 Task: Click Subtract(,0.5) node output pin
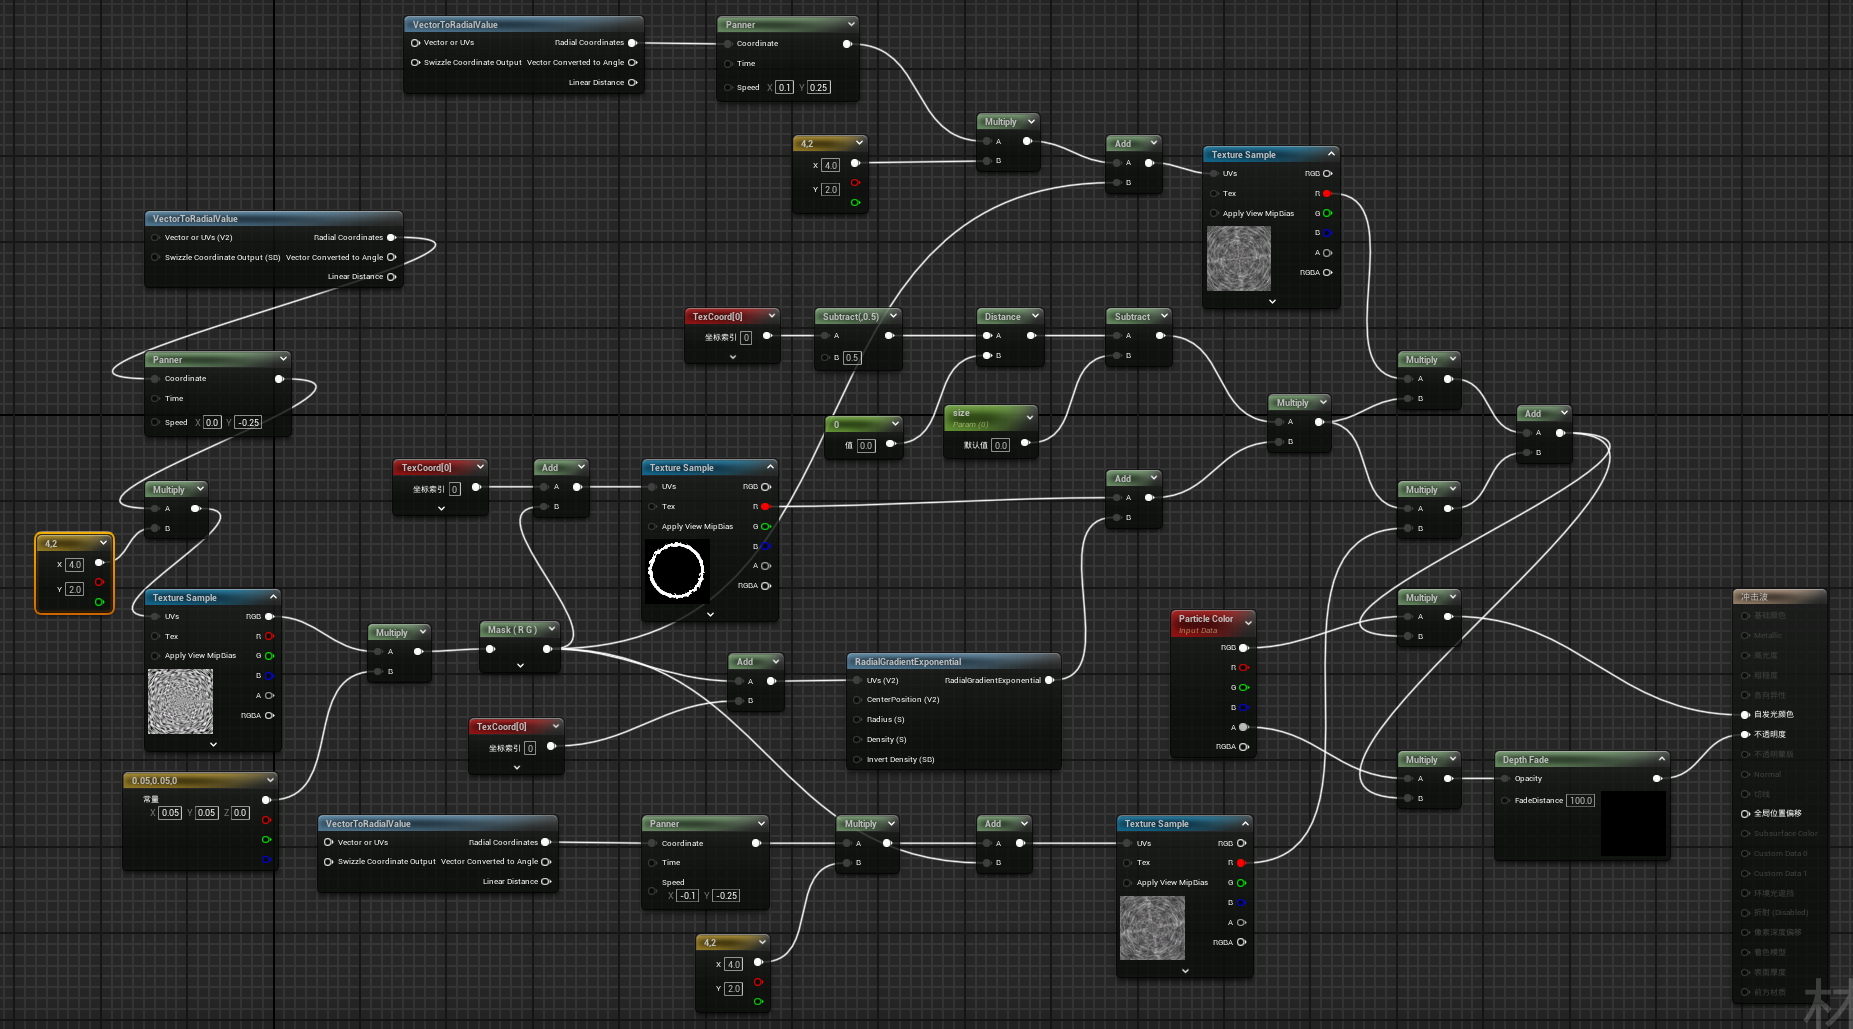tap(889, 336)
